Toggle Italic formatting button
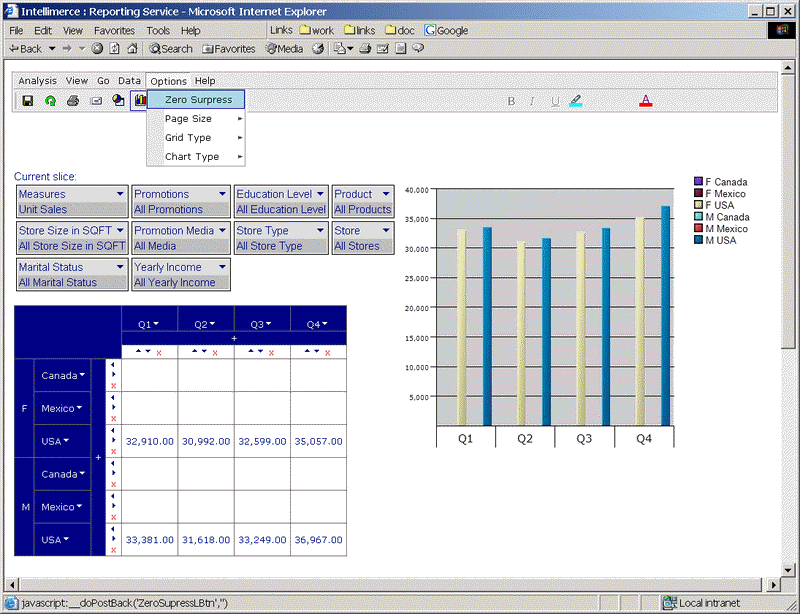This screenshot has width=800, height=614. pyautogui.click(x=532, y=101)
